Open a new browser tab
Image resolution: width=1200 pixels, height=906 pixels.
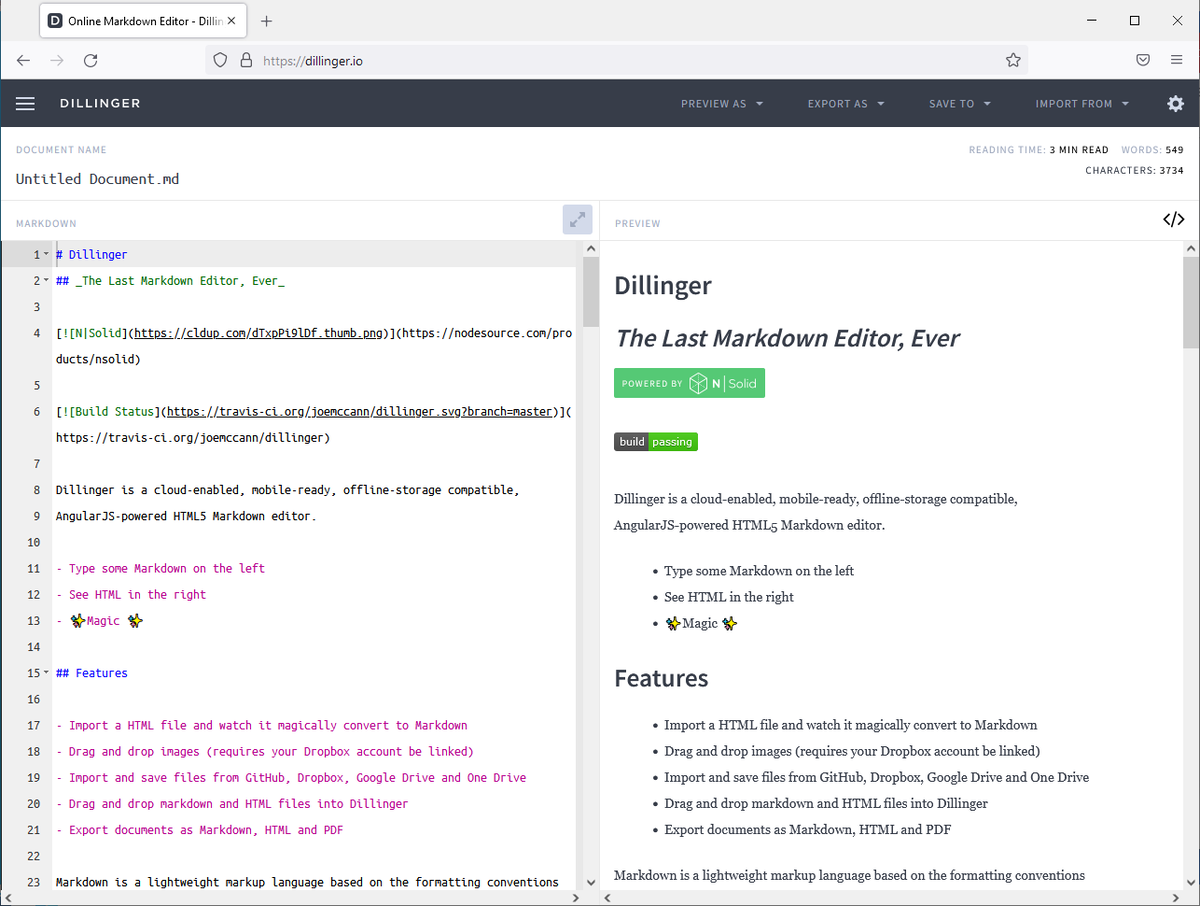266,21
